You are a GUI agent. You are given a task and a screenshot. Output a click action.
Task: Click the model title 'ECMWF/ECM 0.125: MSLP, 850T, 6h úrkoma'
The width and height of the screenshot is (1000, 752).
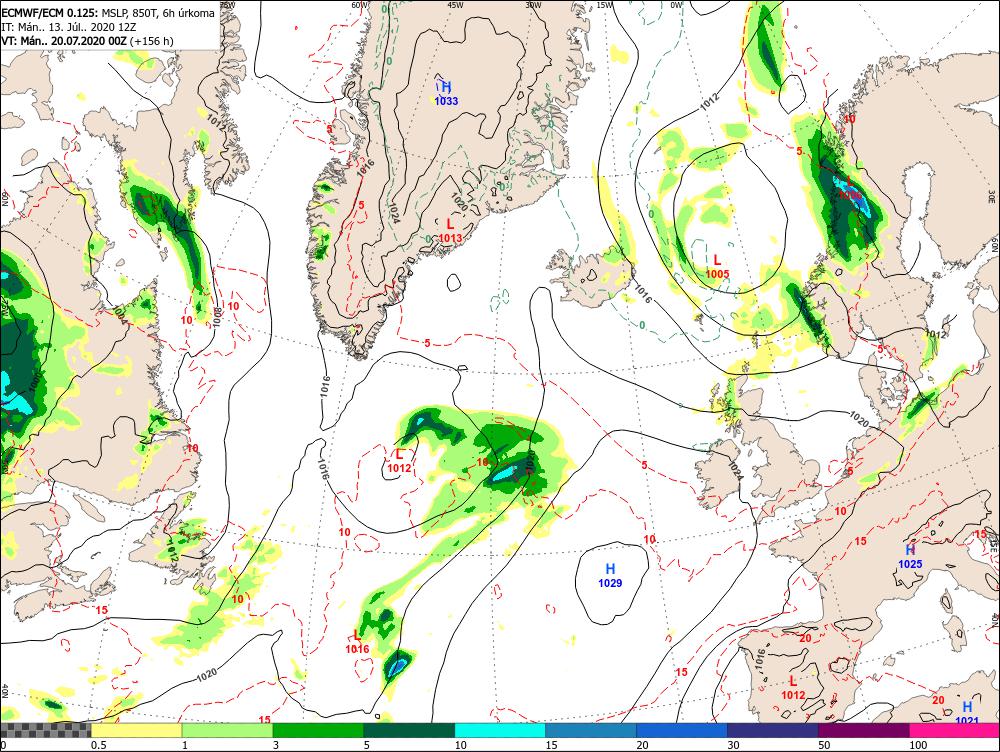click(108, 13)
